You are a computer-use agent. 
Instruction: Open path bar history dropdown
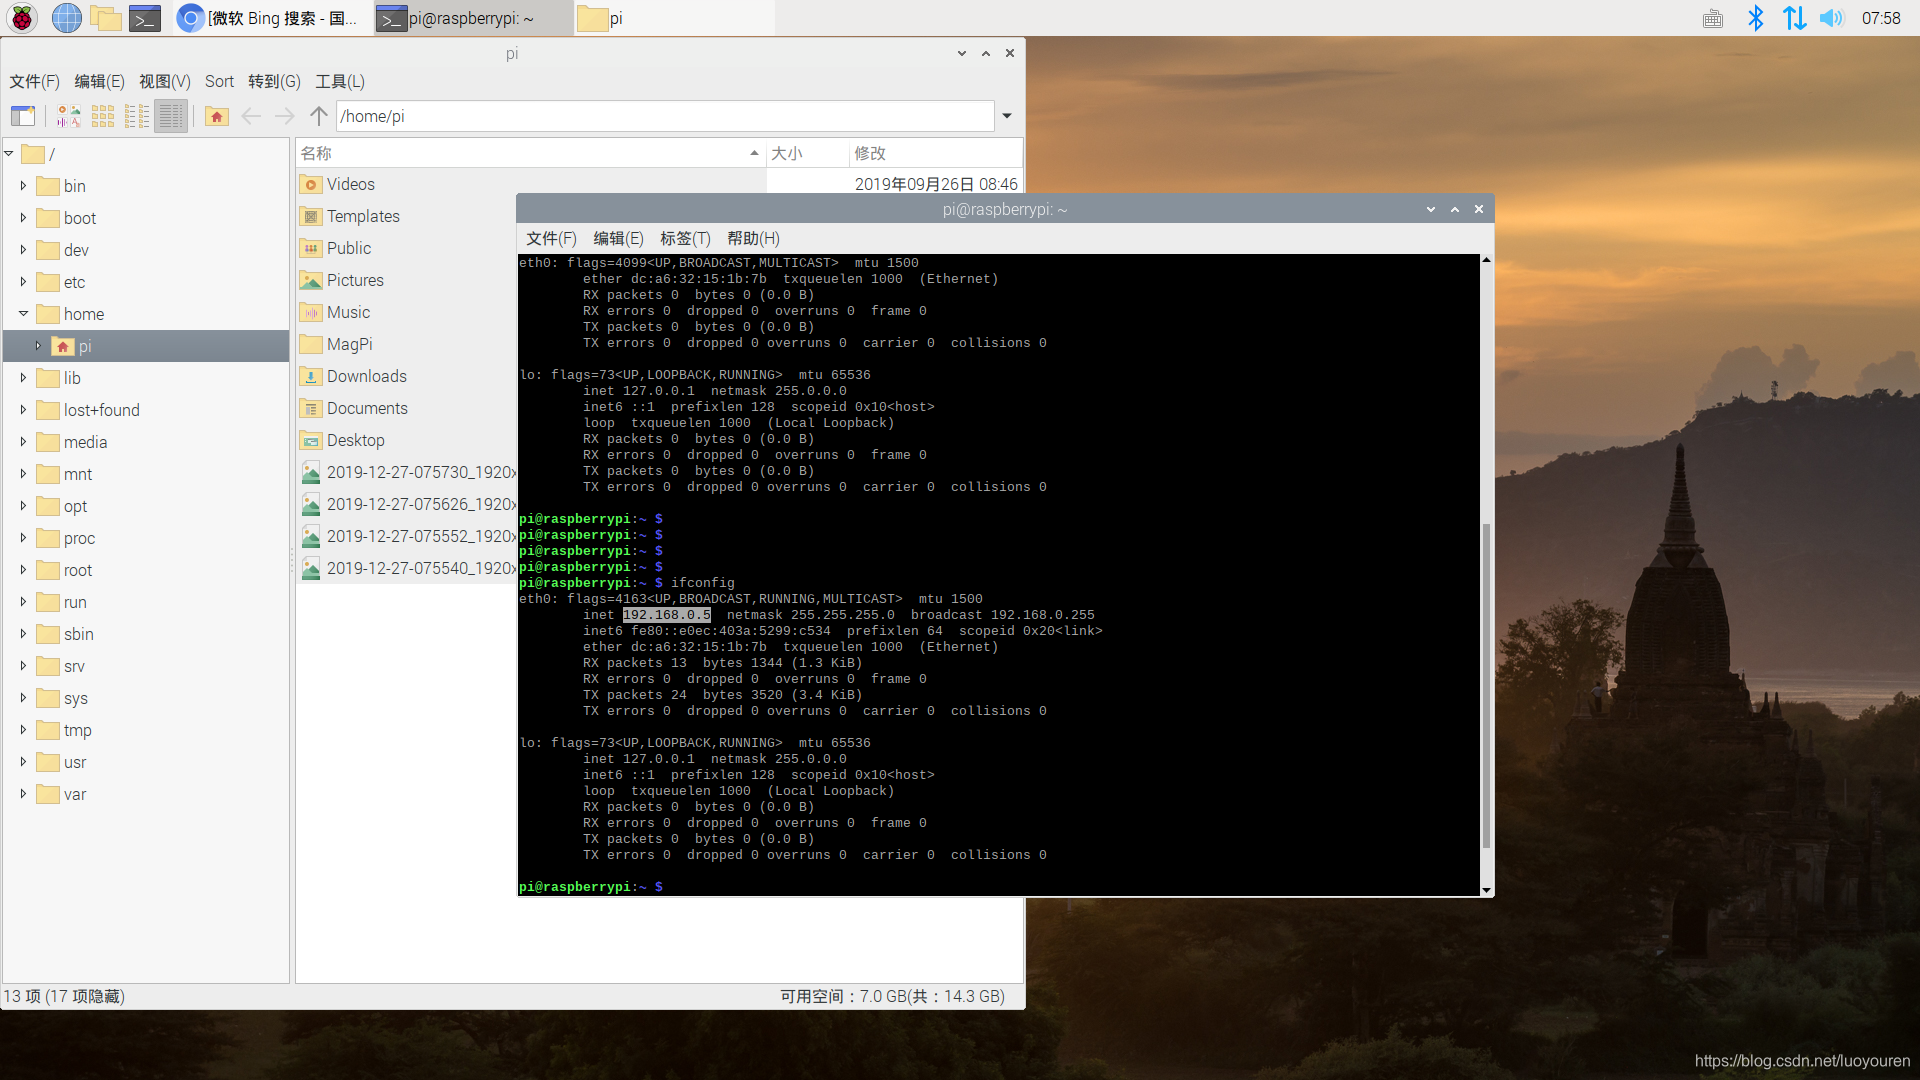click(1007, 116)
